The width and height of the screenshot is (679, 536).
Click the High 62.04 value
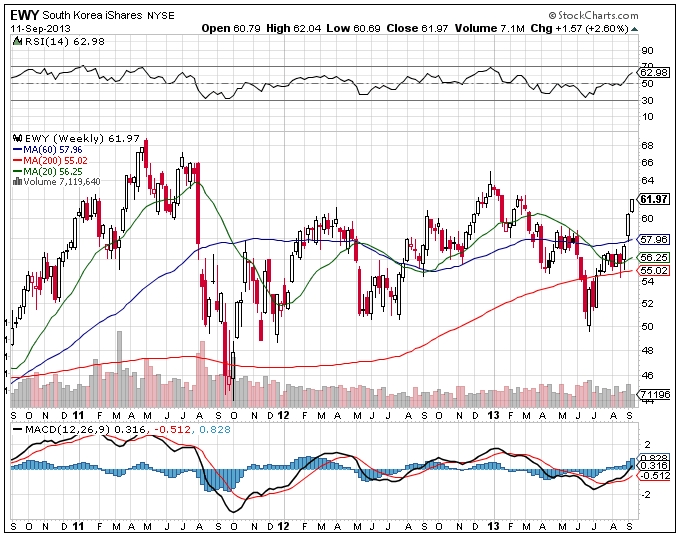pyautogui.click(x=294, y=29)
